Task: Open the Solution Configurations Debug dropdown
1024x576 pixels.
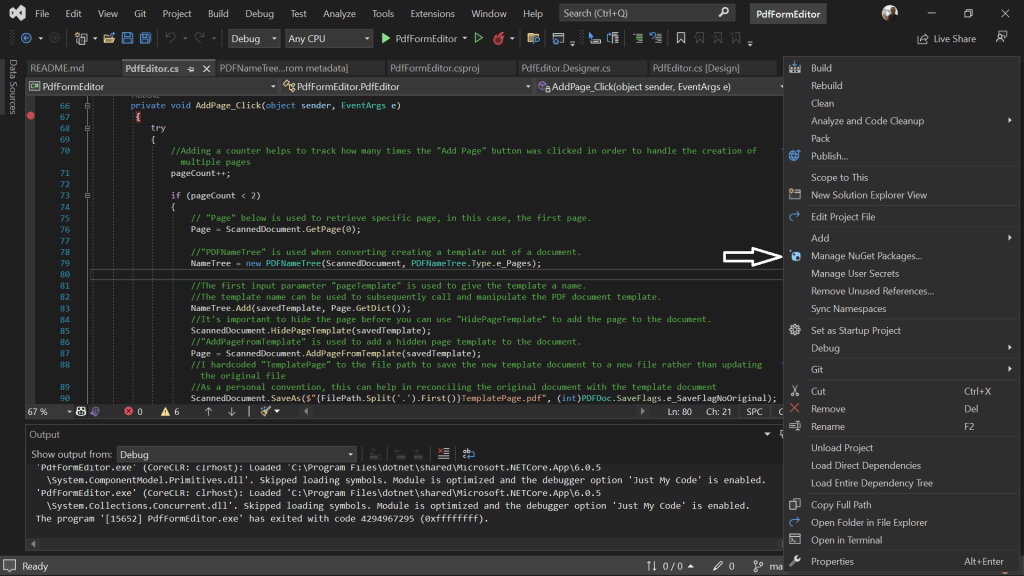Action: coord(253,39)
